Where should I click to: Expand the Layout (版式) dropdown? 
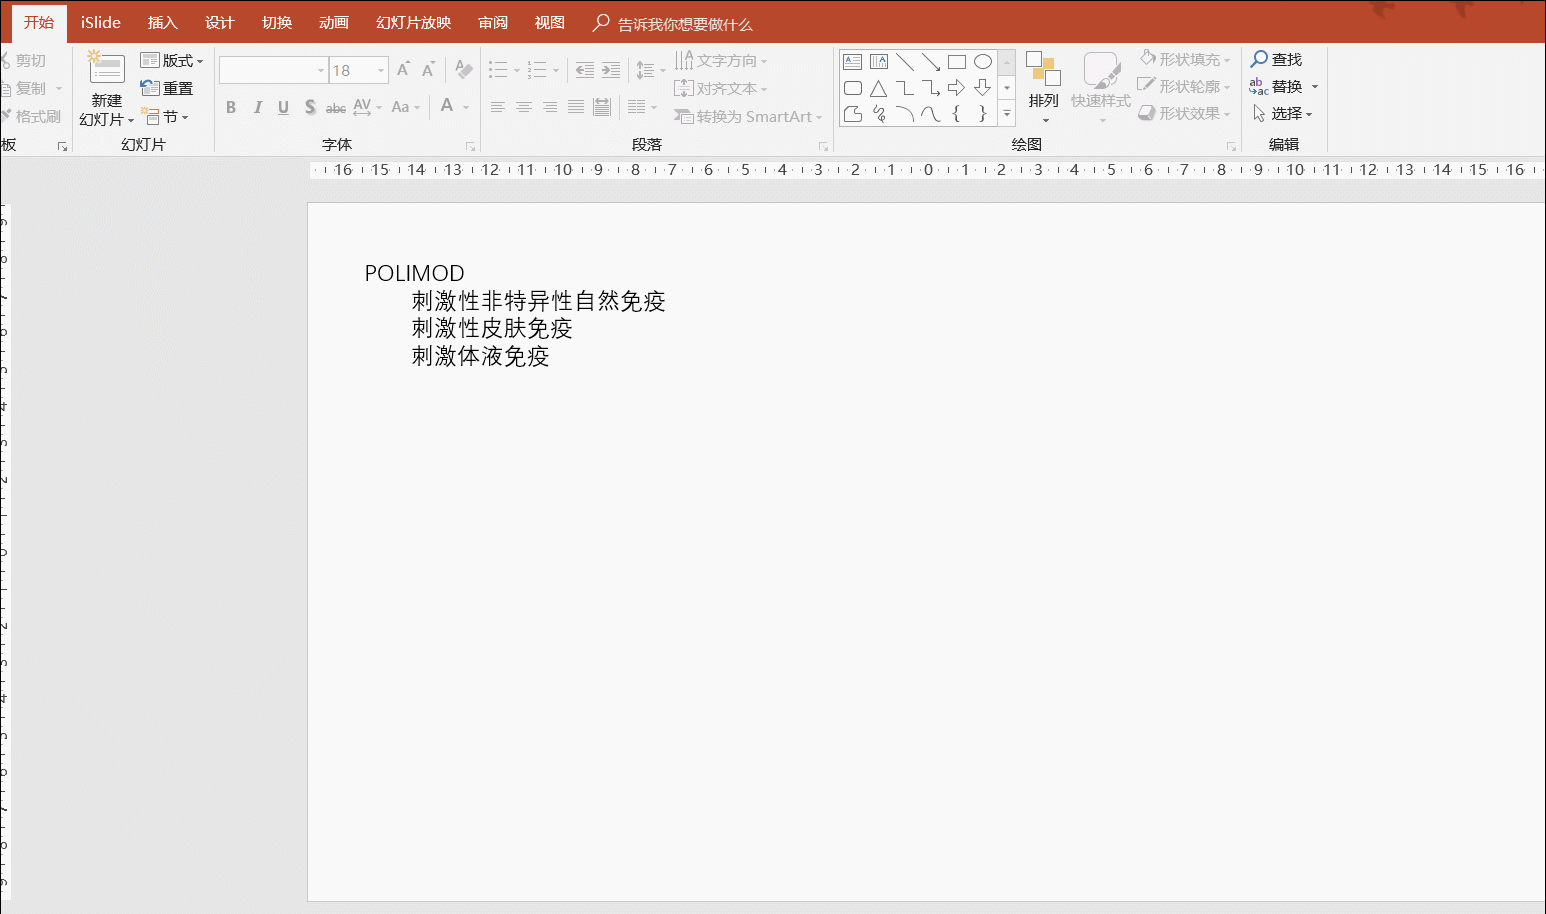(172, 61)
